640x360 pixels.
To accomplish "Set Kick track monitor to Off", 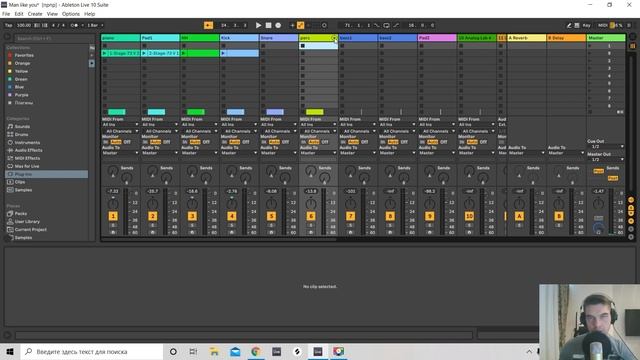I will point(246,142).
